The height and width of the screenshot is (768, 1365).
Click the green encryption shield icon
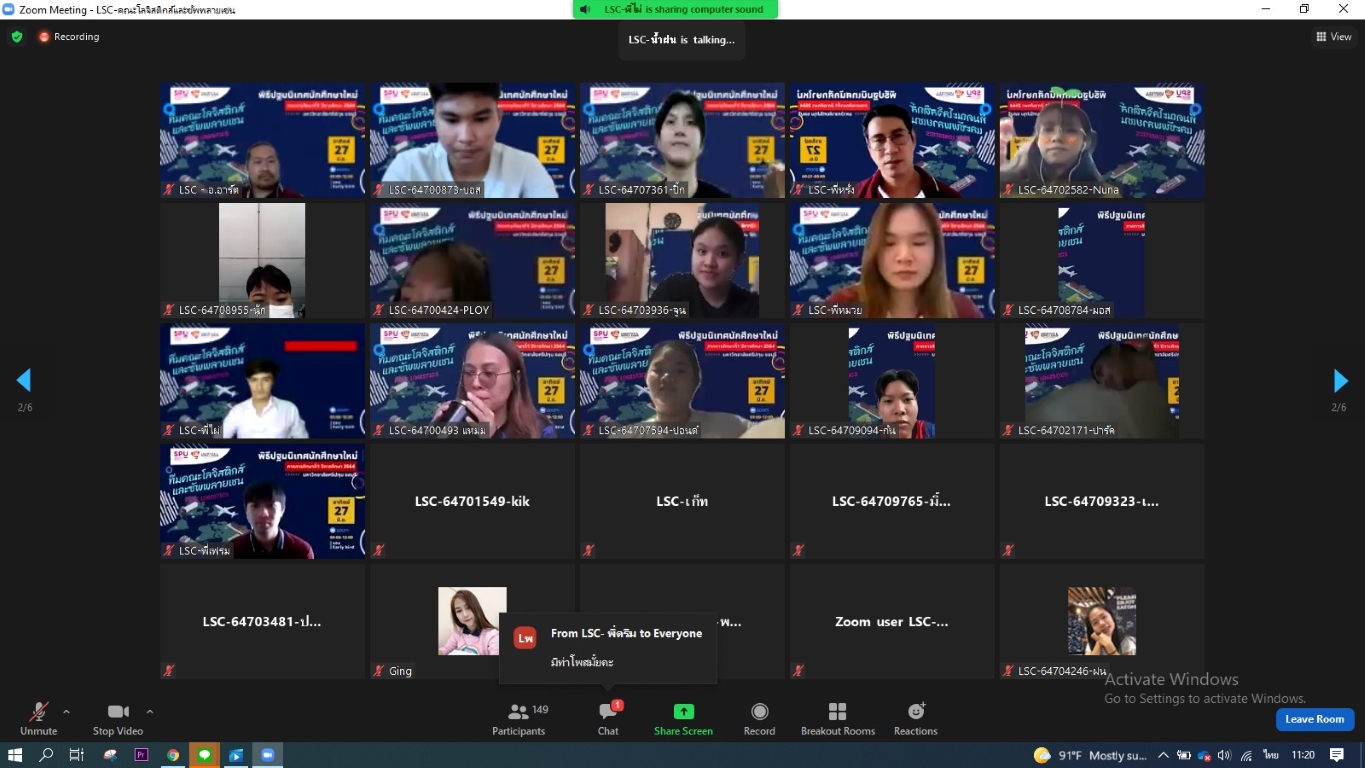click(17, 36)
